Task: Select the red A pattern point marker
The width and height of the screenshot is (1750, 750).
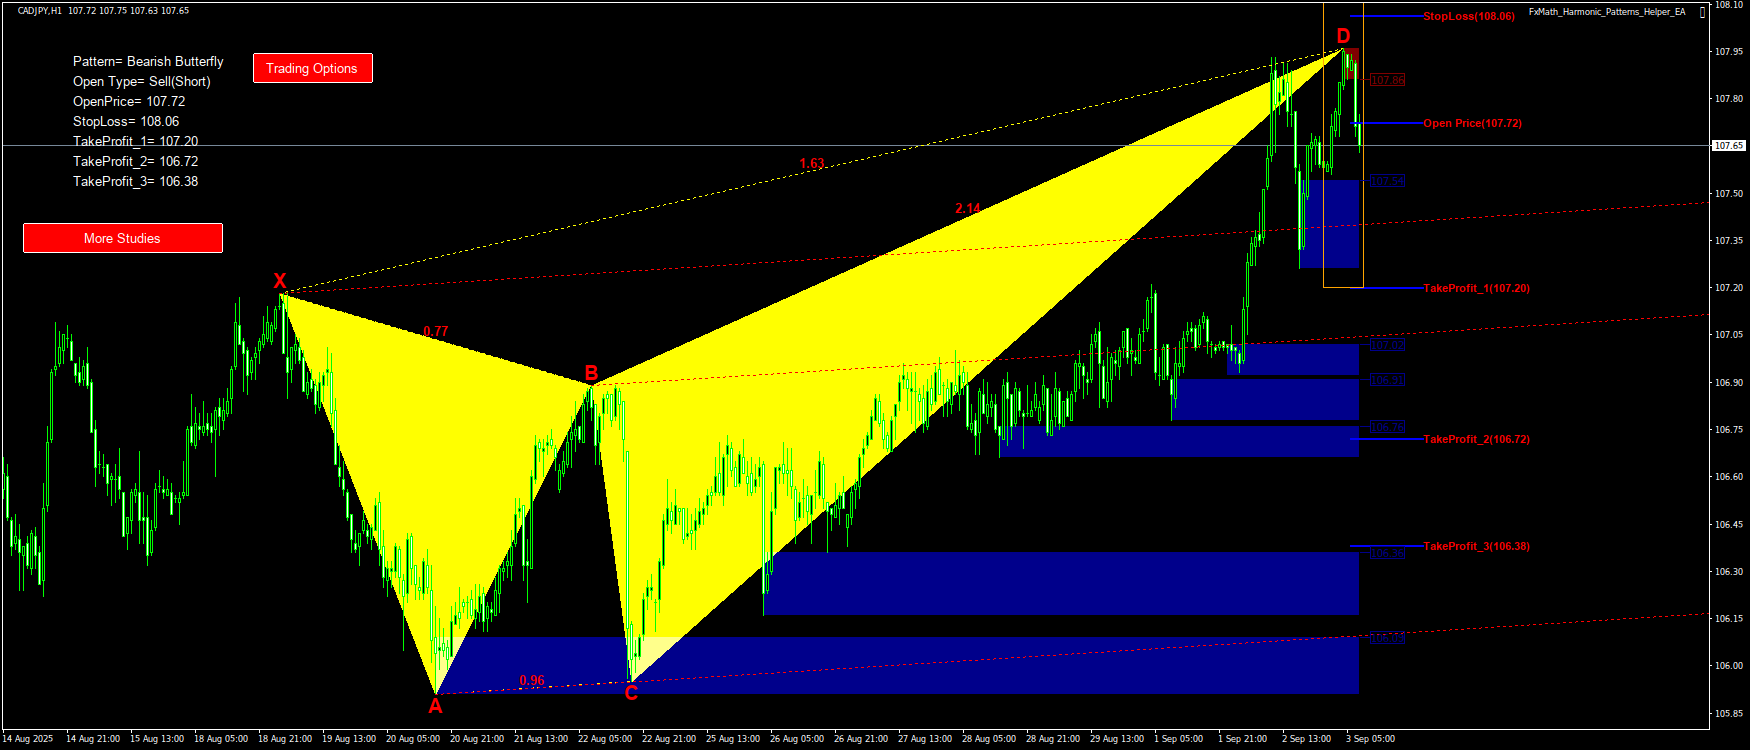Action: [x=435, y=707]
